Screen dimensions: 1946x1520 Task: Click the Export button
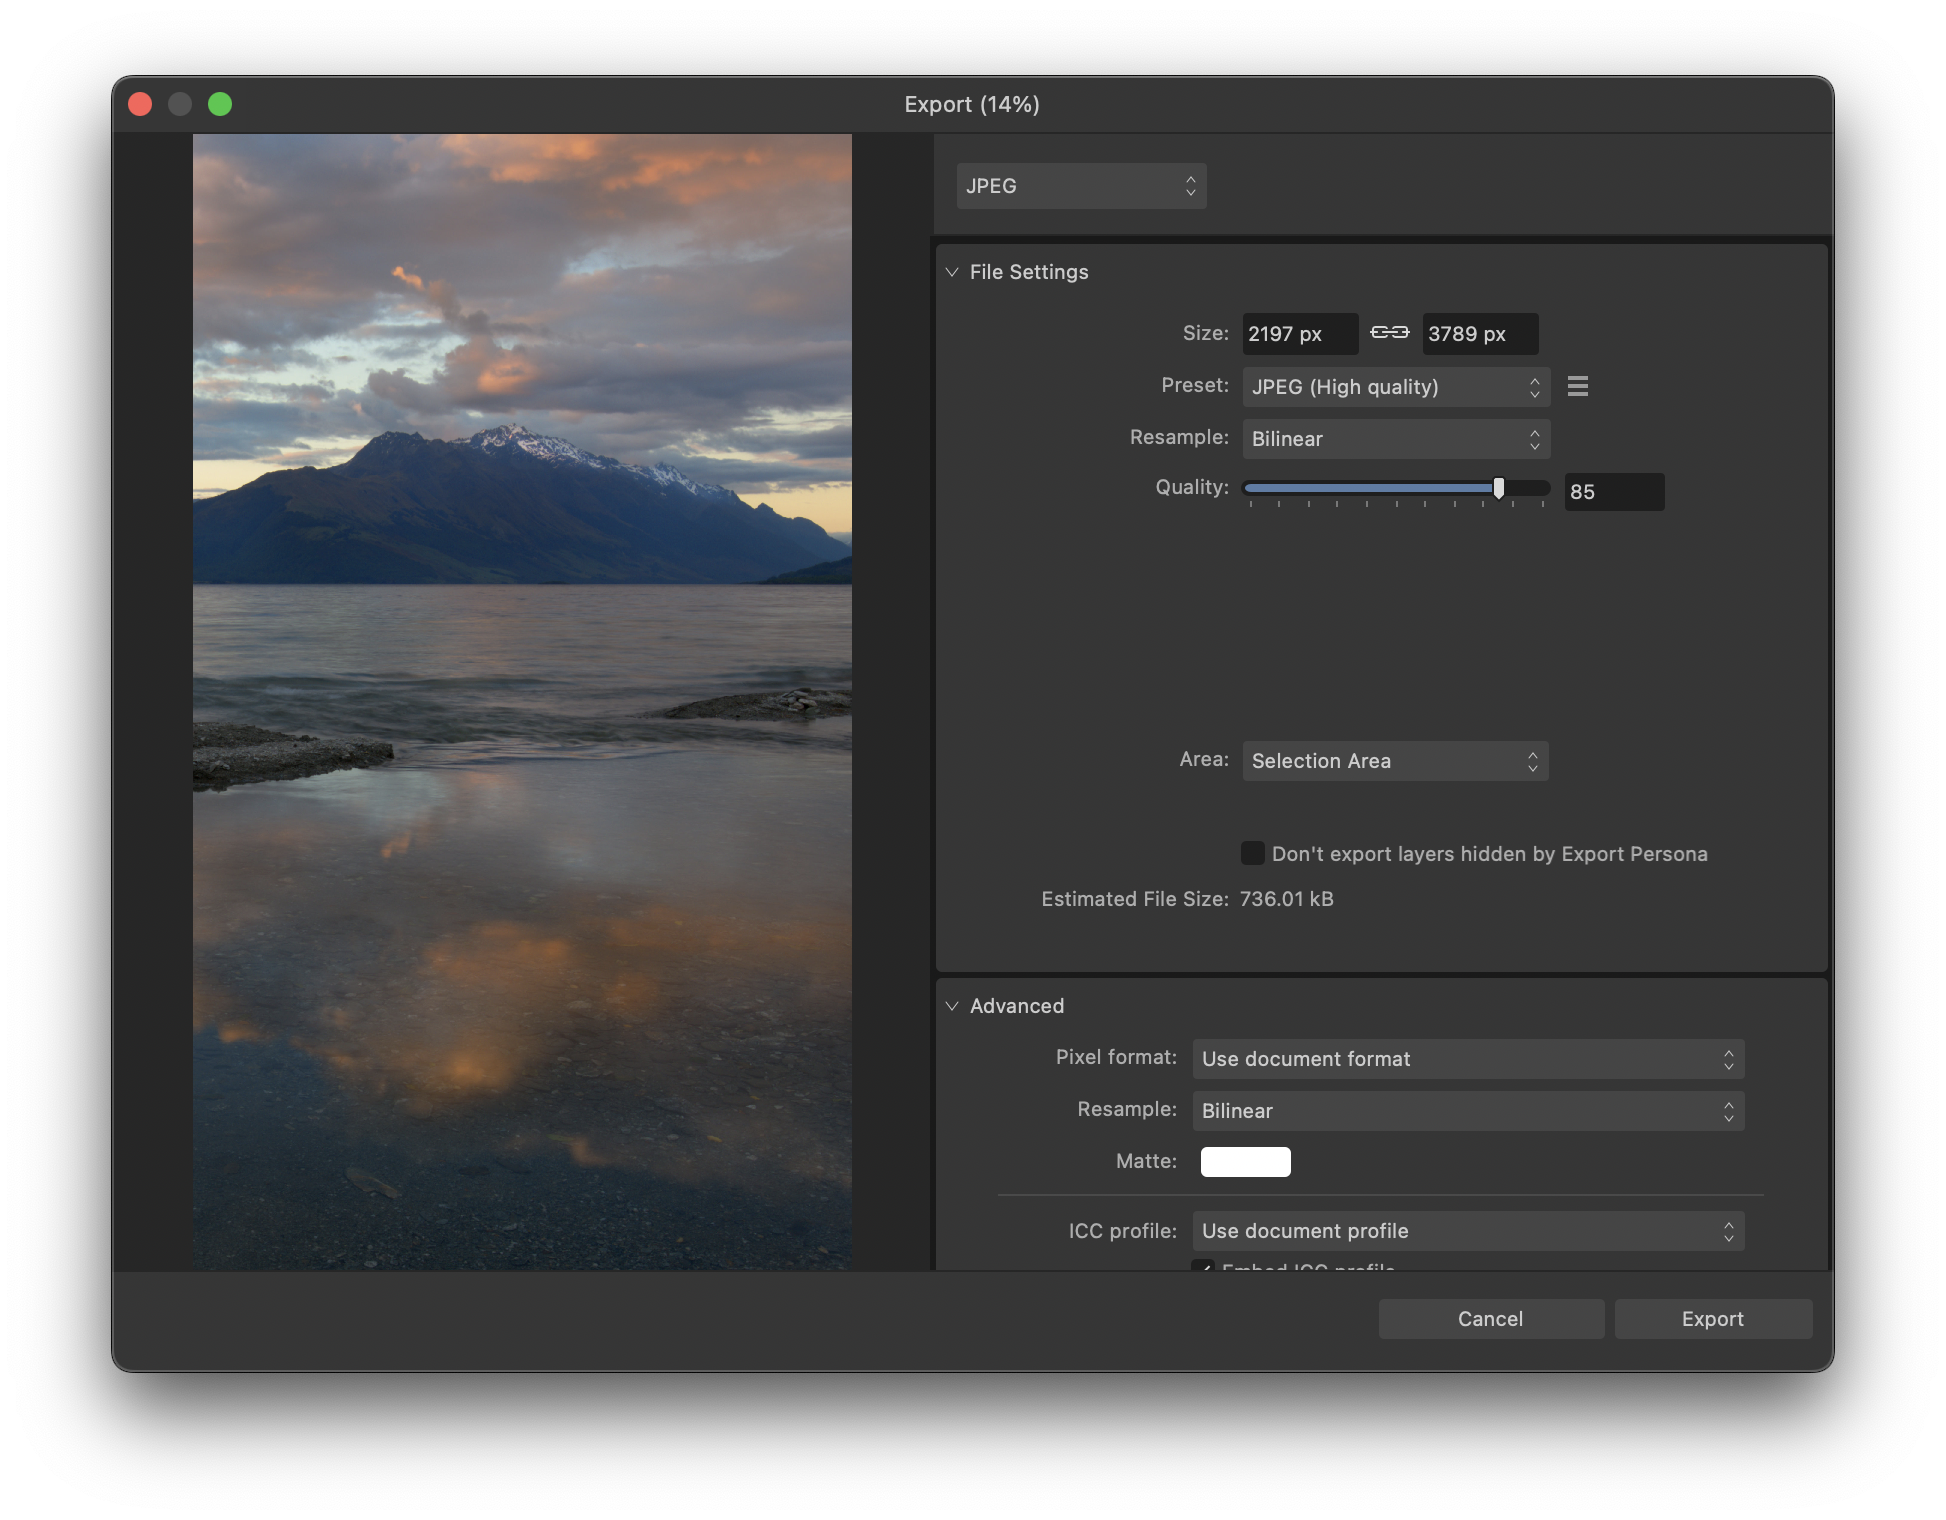(1712, 1319)
